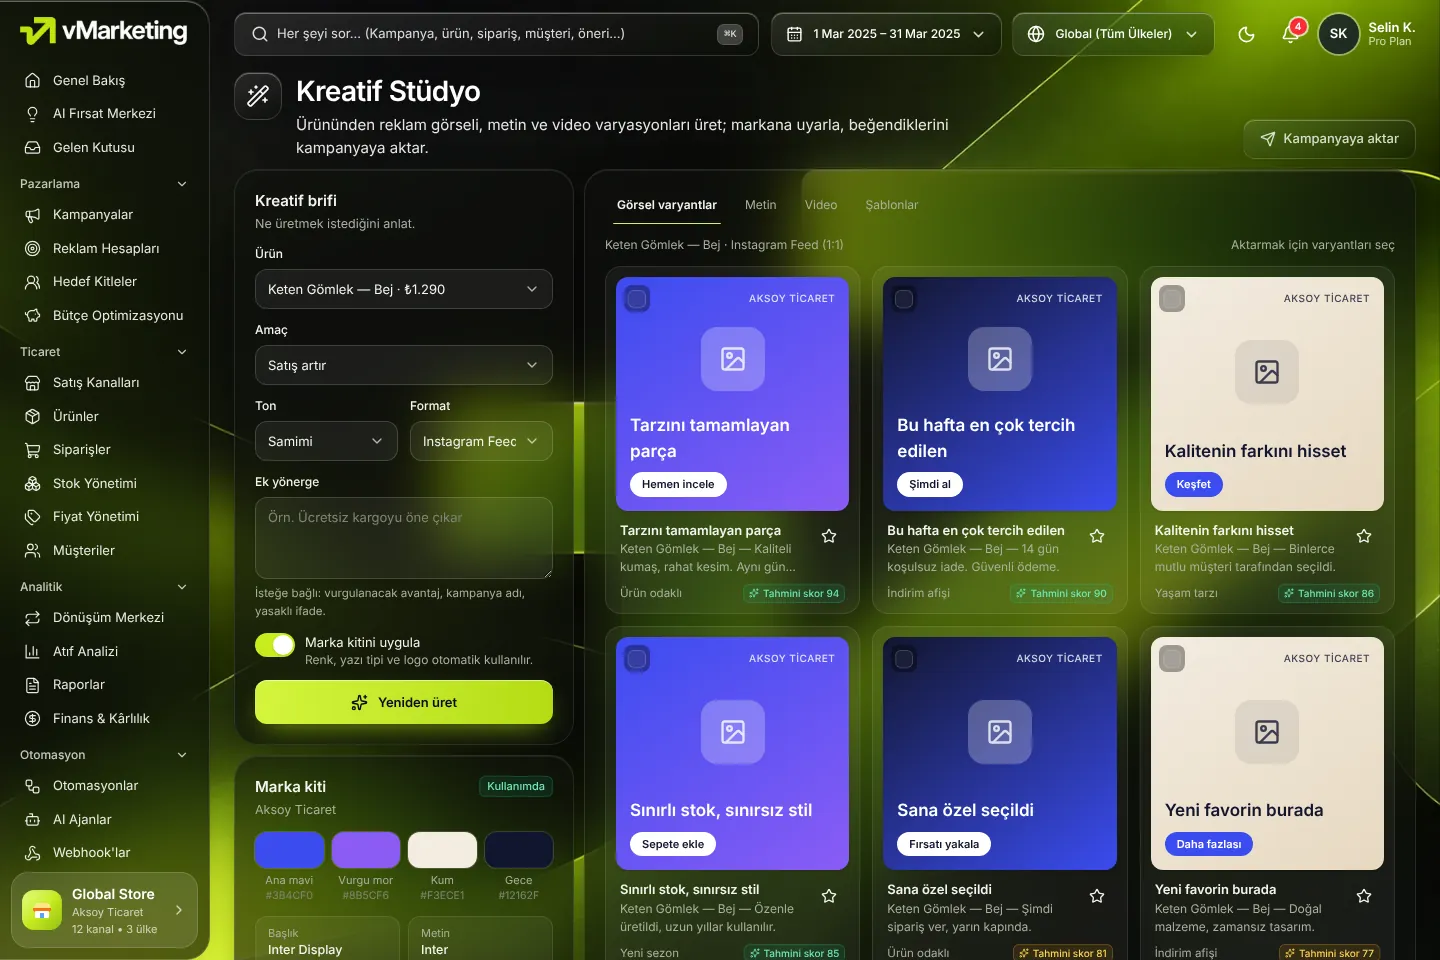Open Bütçe Optimizasyonu piggy bank icon
Screen dimensions: 1440x960
point(33,315)
